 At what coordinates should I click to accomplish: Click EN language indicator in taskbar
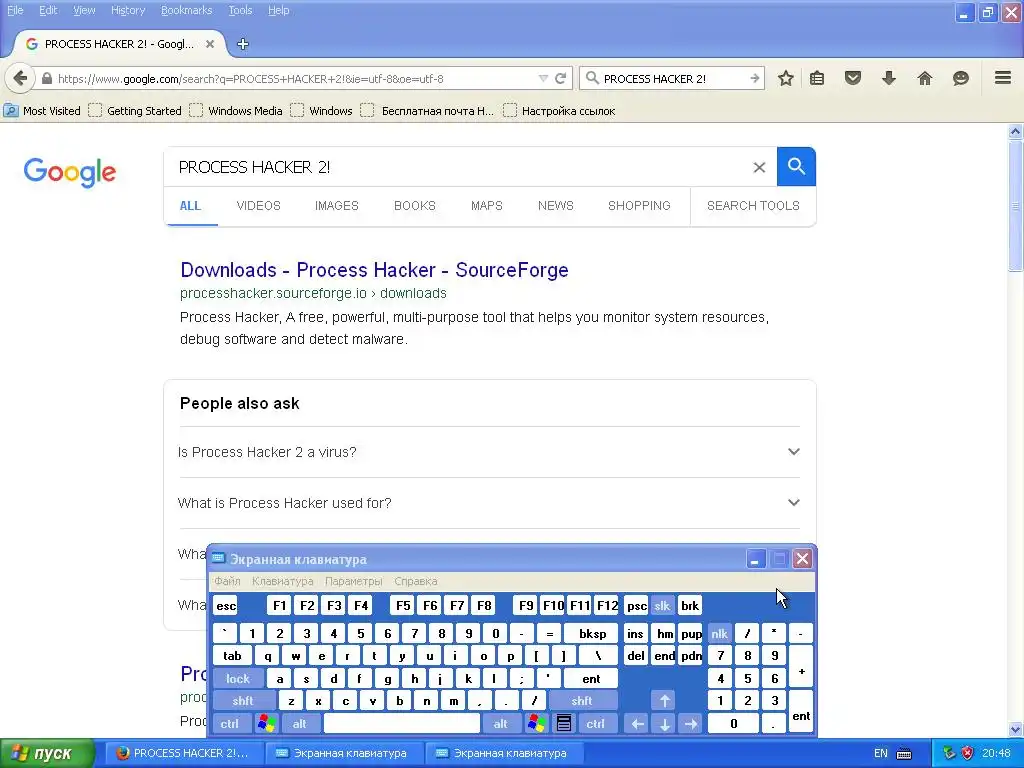coord(880,754)
